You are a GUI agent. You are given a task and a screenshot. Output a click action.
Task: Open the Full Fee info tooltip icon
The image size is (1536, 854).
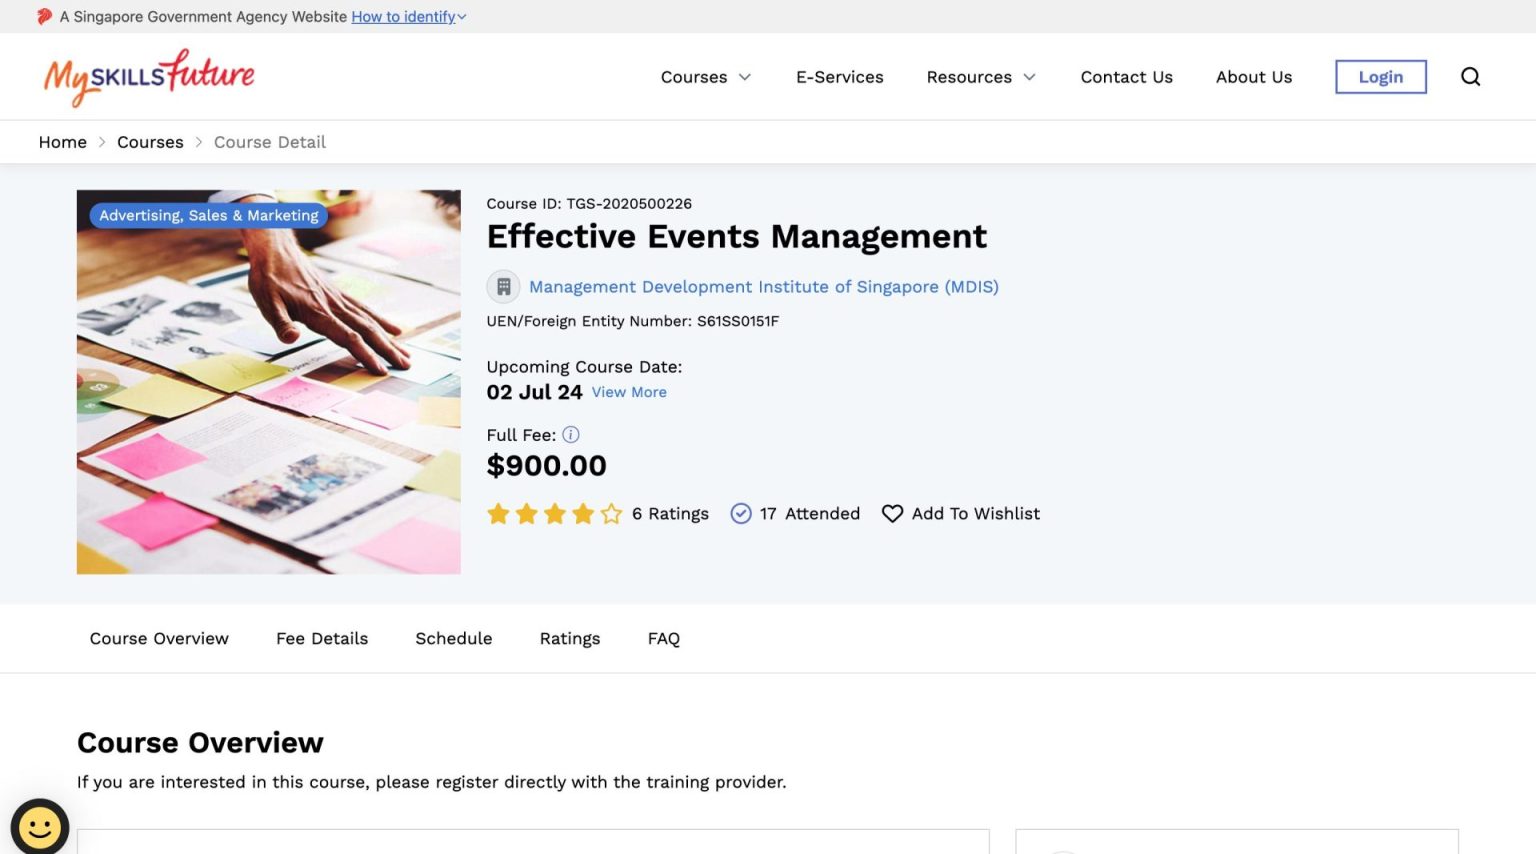[x=570, y=434]
